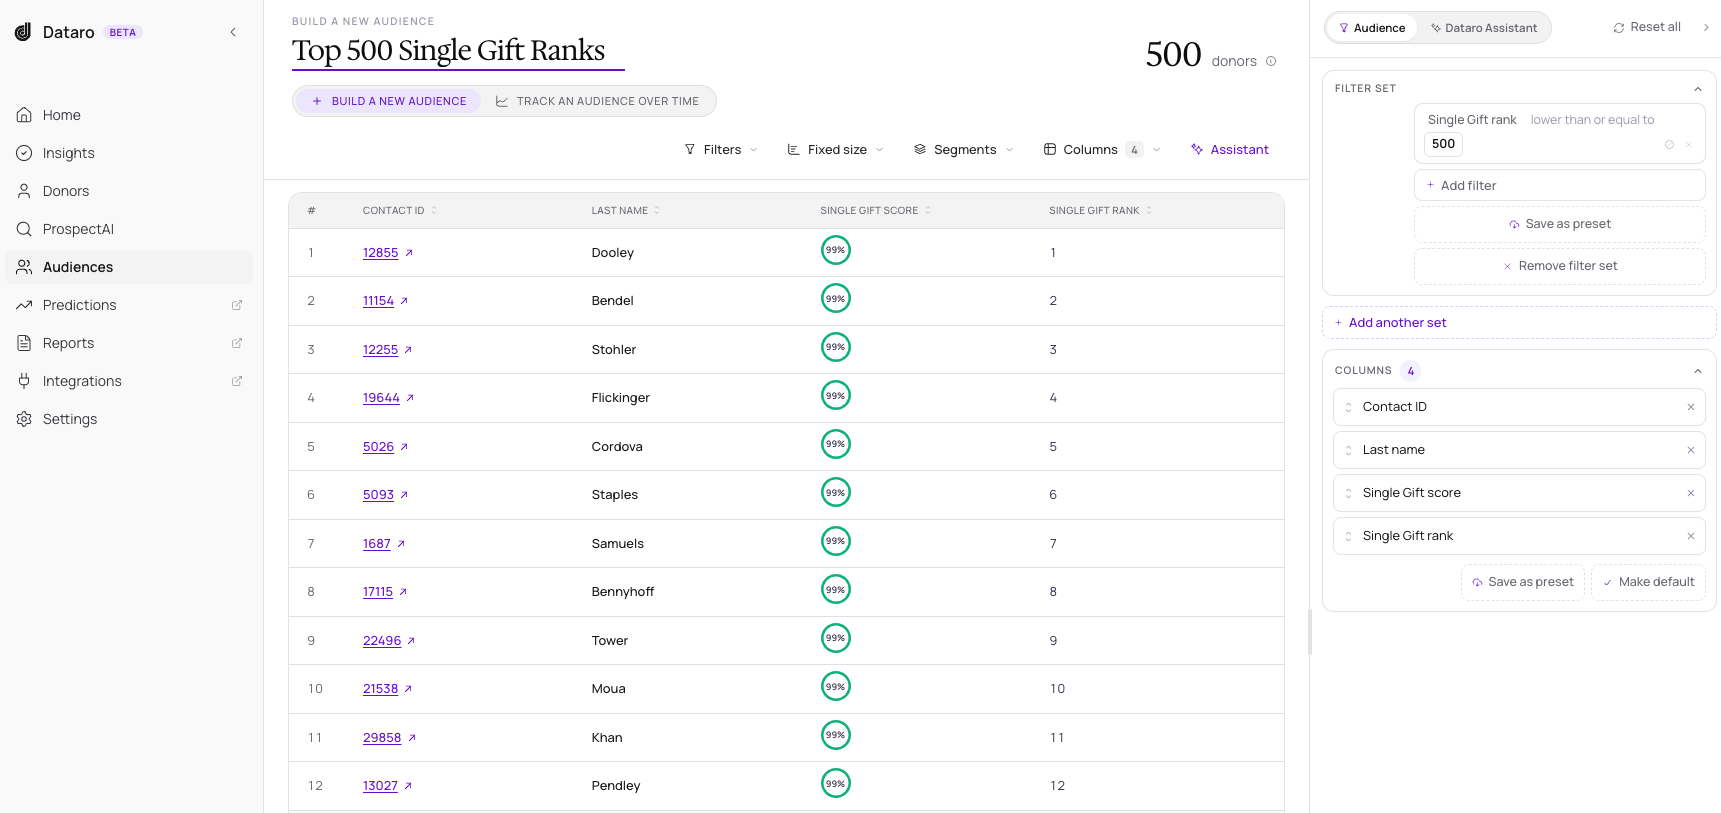Click the info icon next to donors count

pyautogui.click(x=1271, y=61)
